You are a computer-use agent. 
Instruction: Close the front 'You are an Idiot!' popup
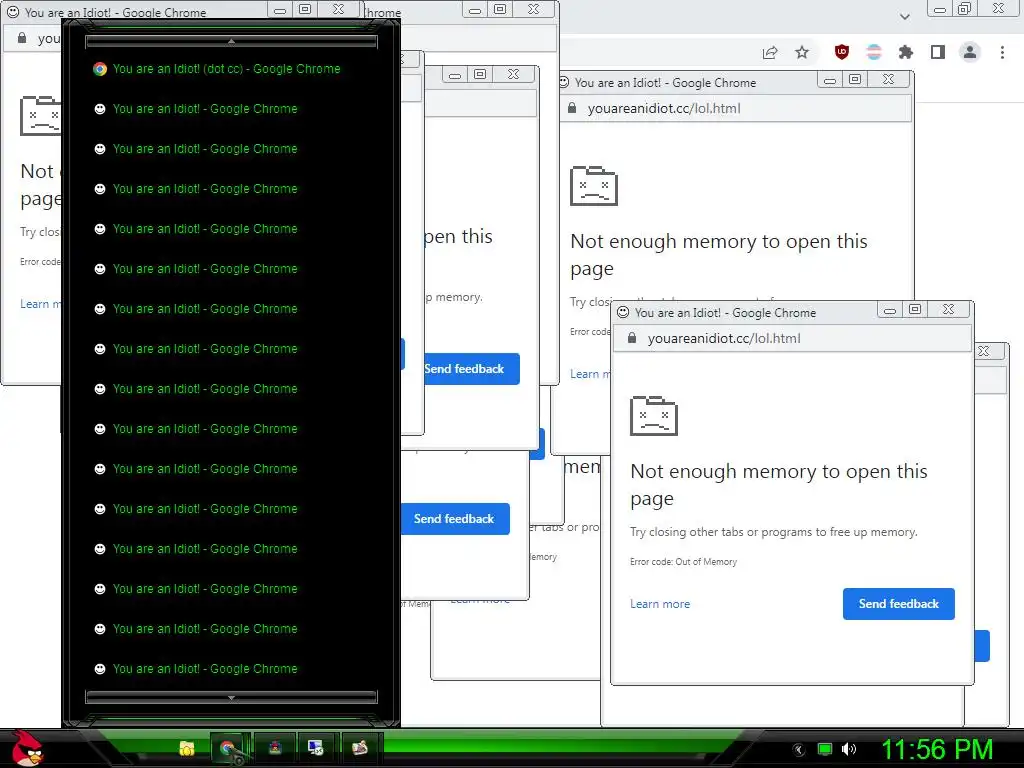click(x=948, y=310)
